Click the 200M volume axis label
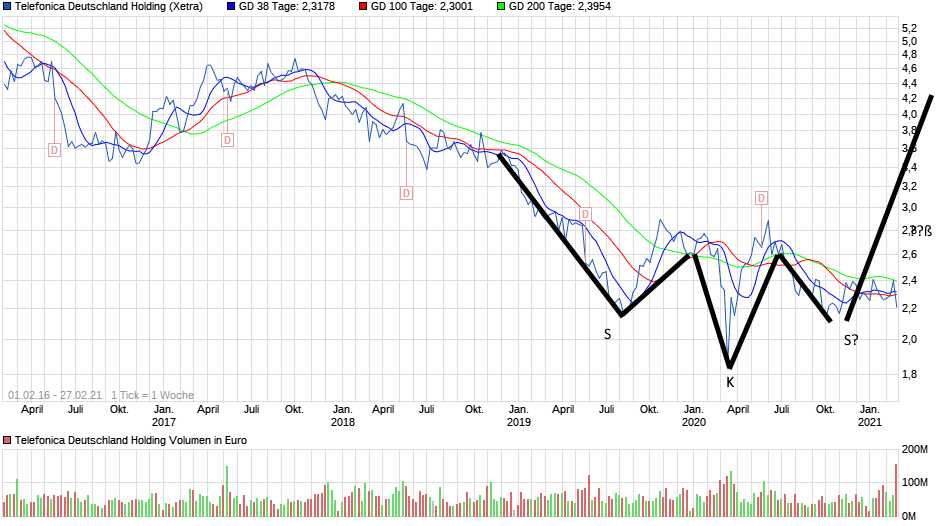The height and width of the screenshot is (526, 940). [x=915, y=449]
